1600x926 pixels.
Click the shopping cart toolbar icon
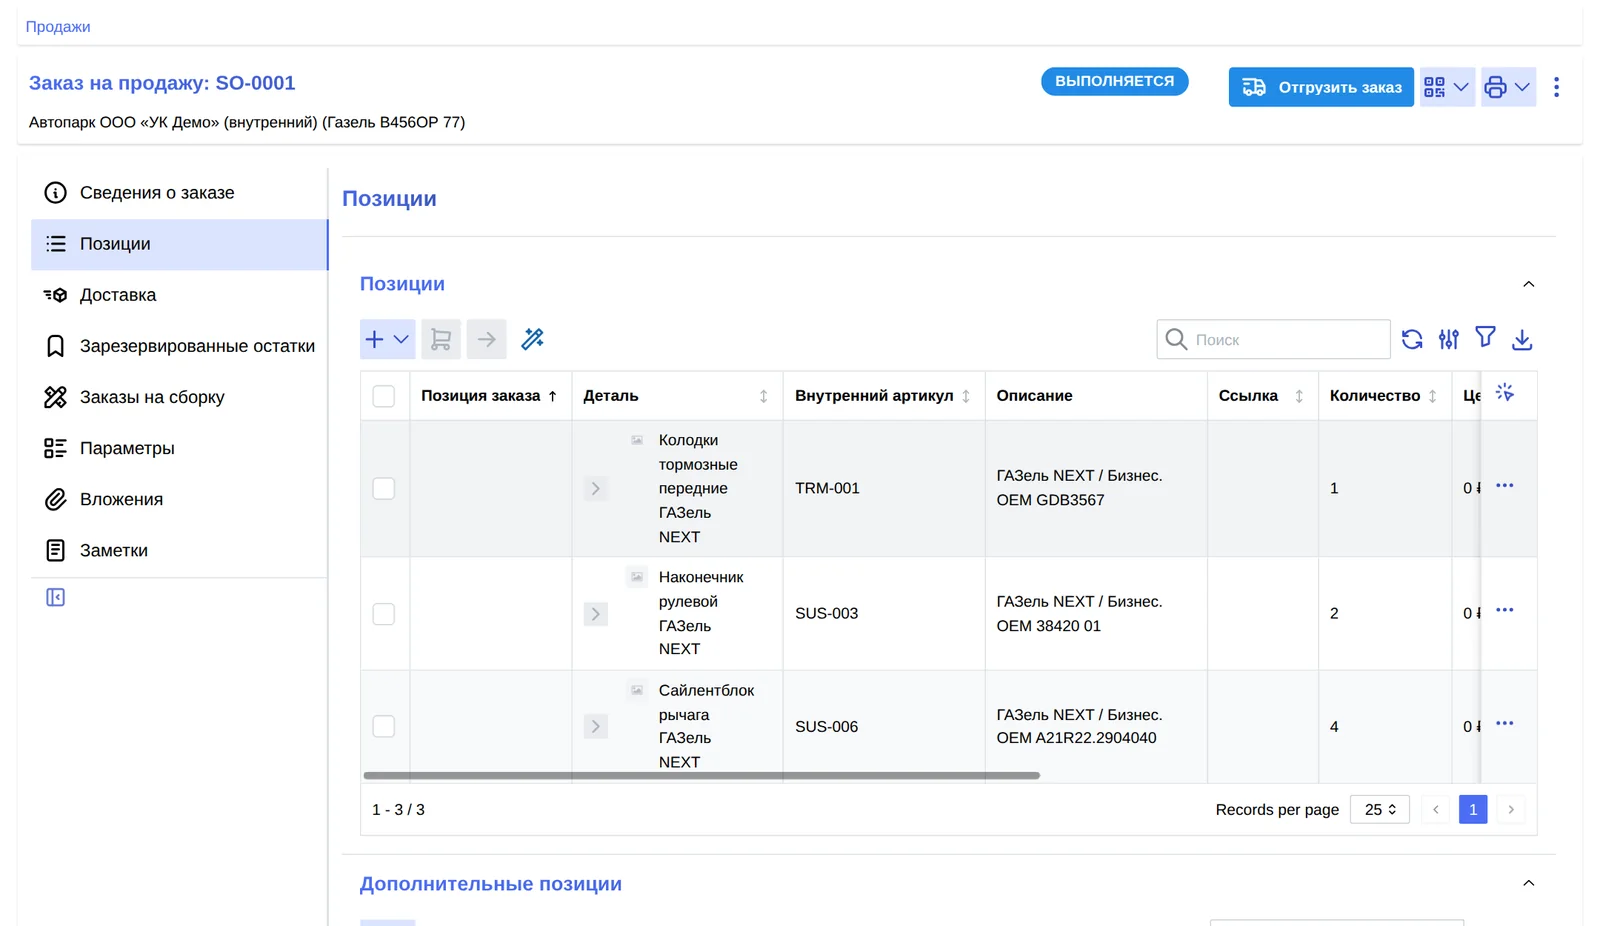(x=441, y=339)
